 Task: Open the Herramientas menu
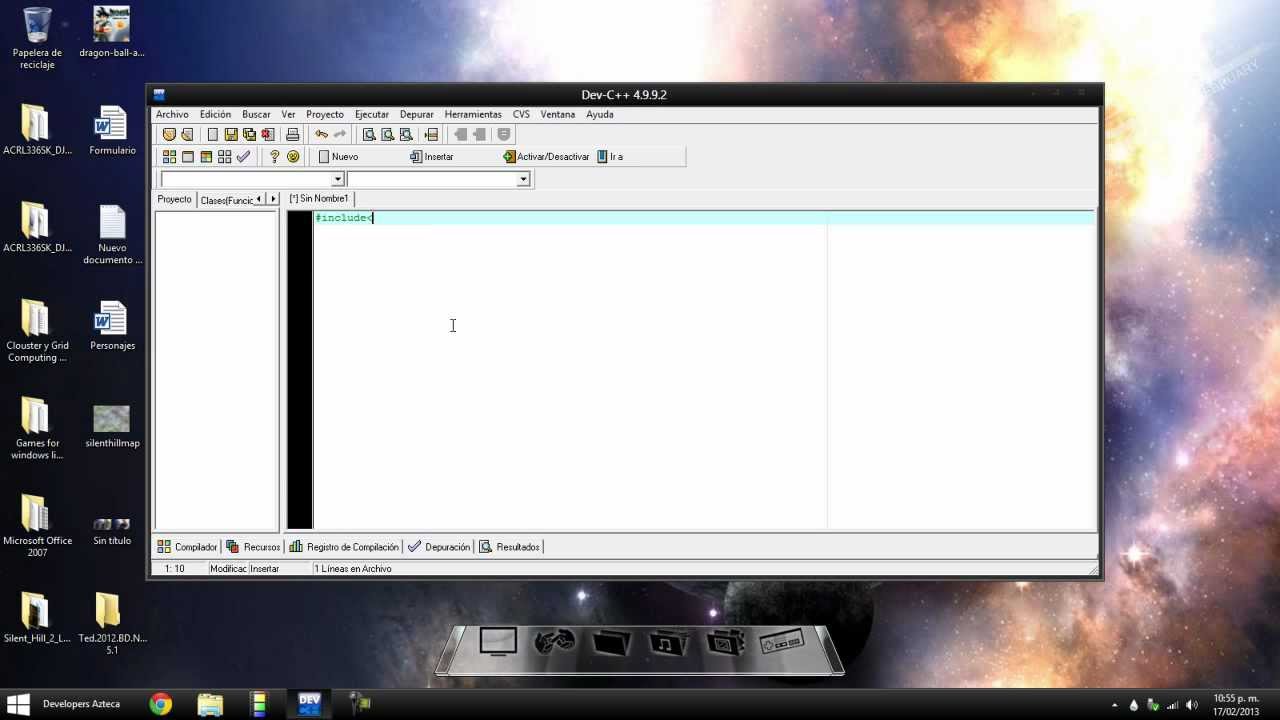(473, 114)
